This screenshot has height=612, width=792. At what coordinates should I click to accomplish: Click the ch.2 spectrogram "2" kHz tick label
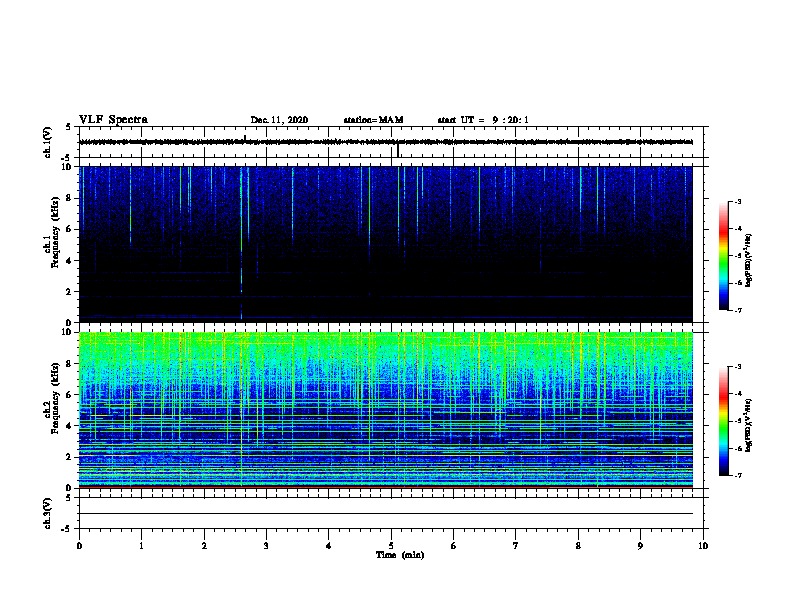click(x=69, y=457)
